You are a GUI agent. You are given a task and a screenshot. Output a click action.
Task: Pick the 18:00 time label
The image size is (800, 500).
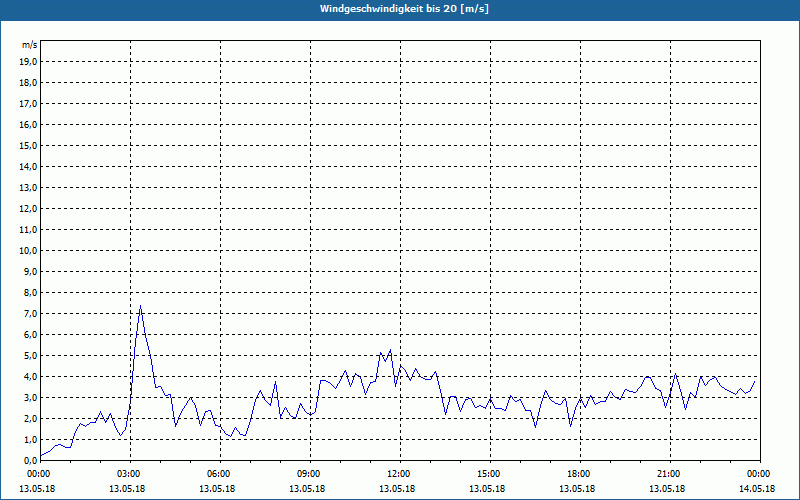(580, 474)
